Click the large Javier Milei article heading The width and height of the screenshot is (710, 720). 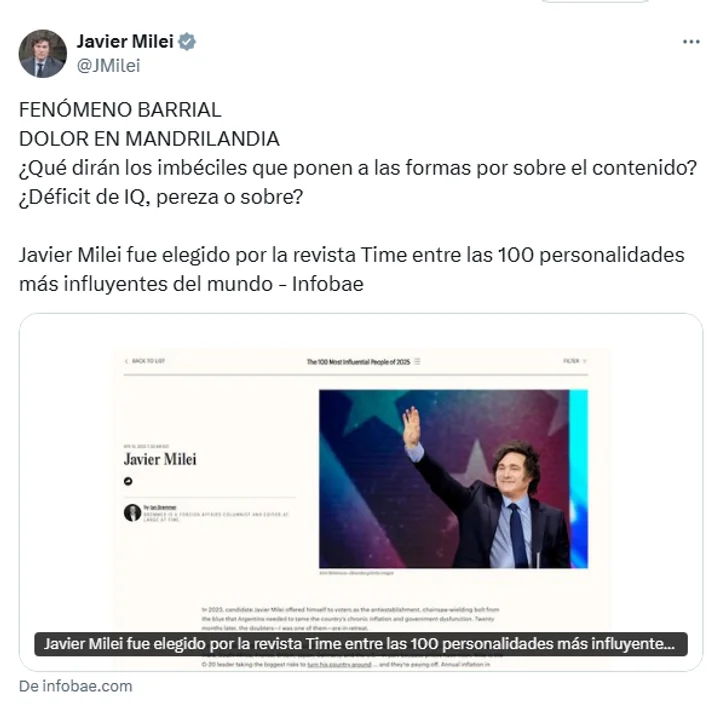click(x=160, y=459)
